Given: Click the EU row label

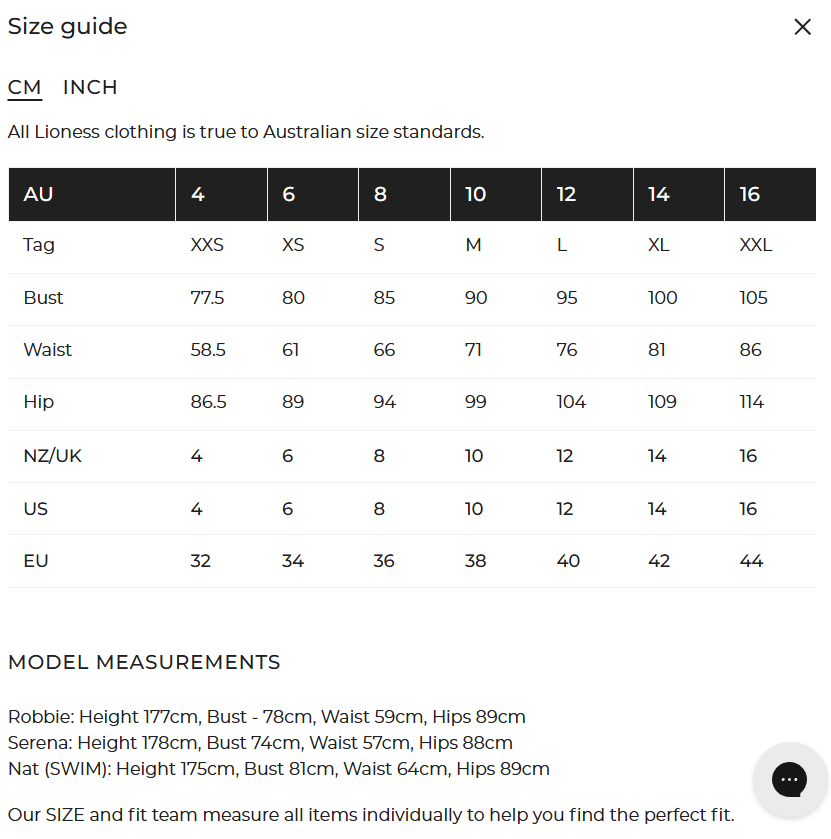Looking at the screenshot, I should [36, 561].
